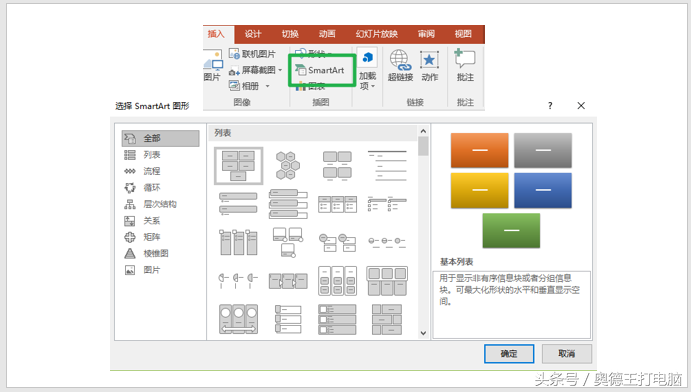The image size is (691, 392).
Task: Select 层次结构 hierarchy category
Action: click(160, 204)
